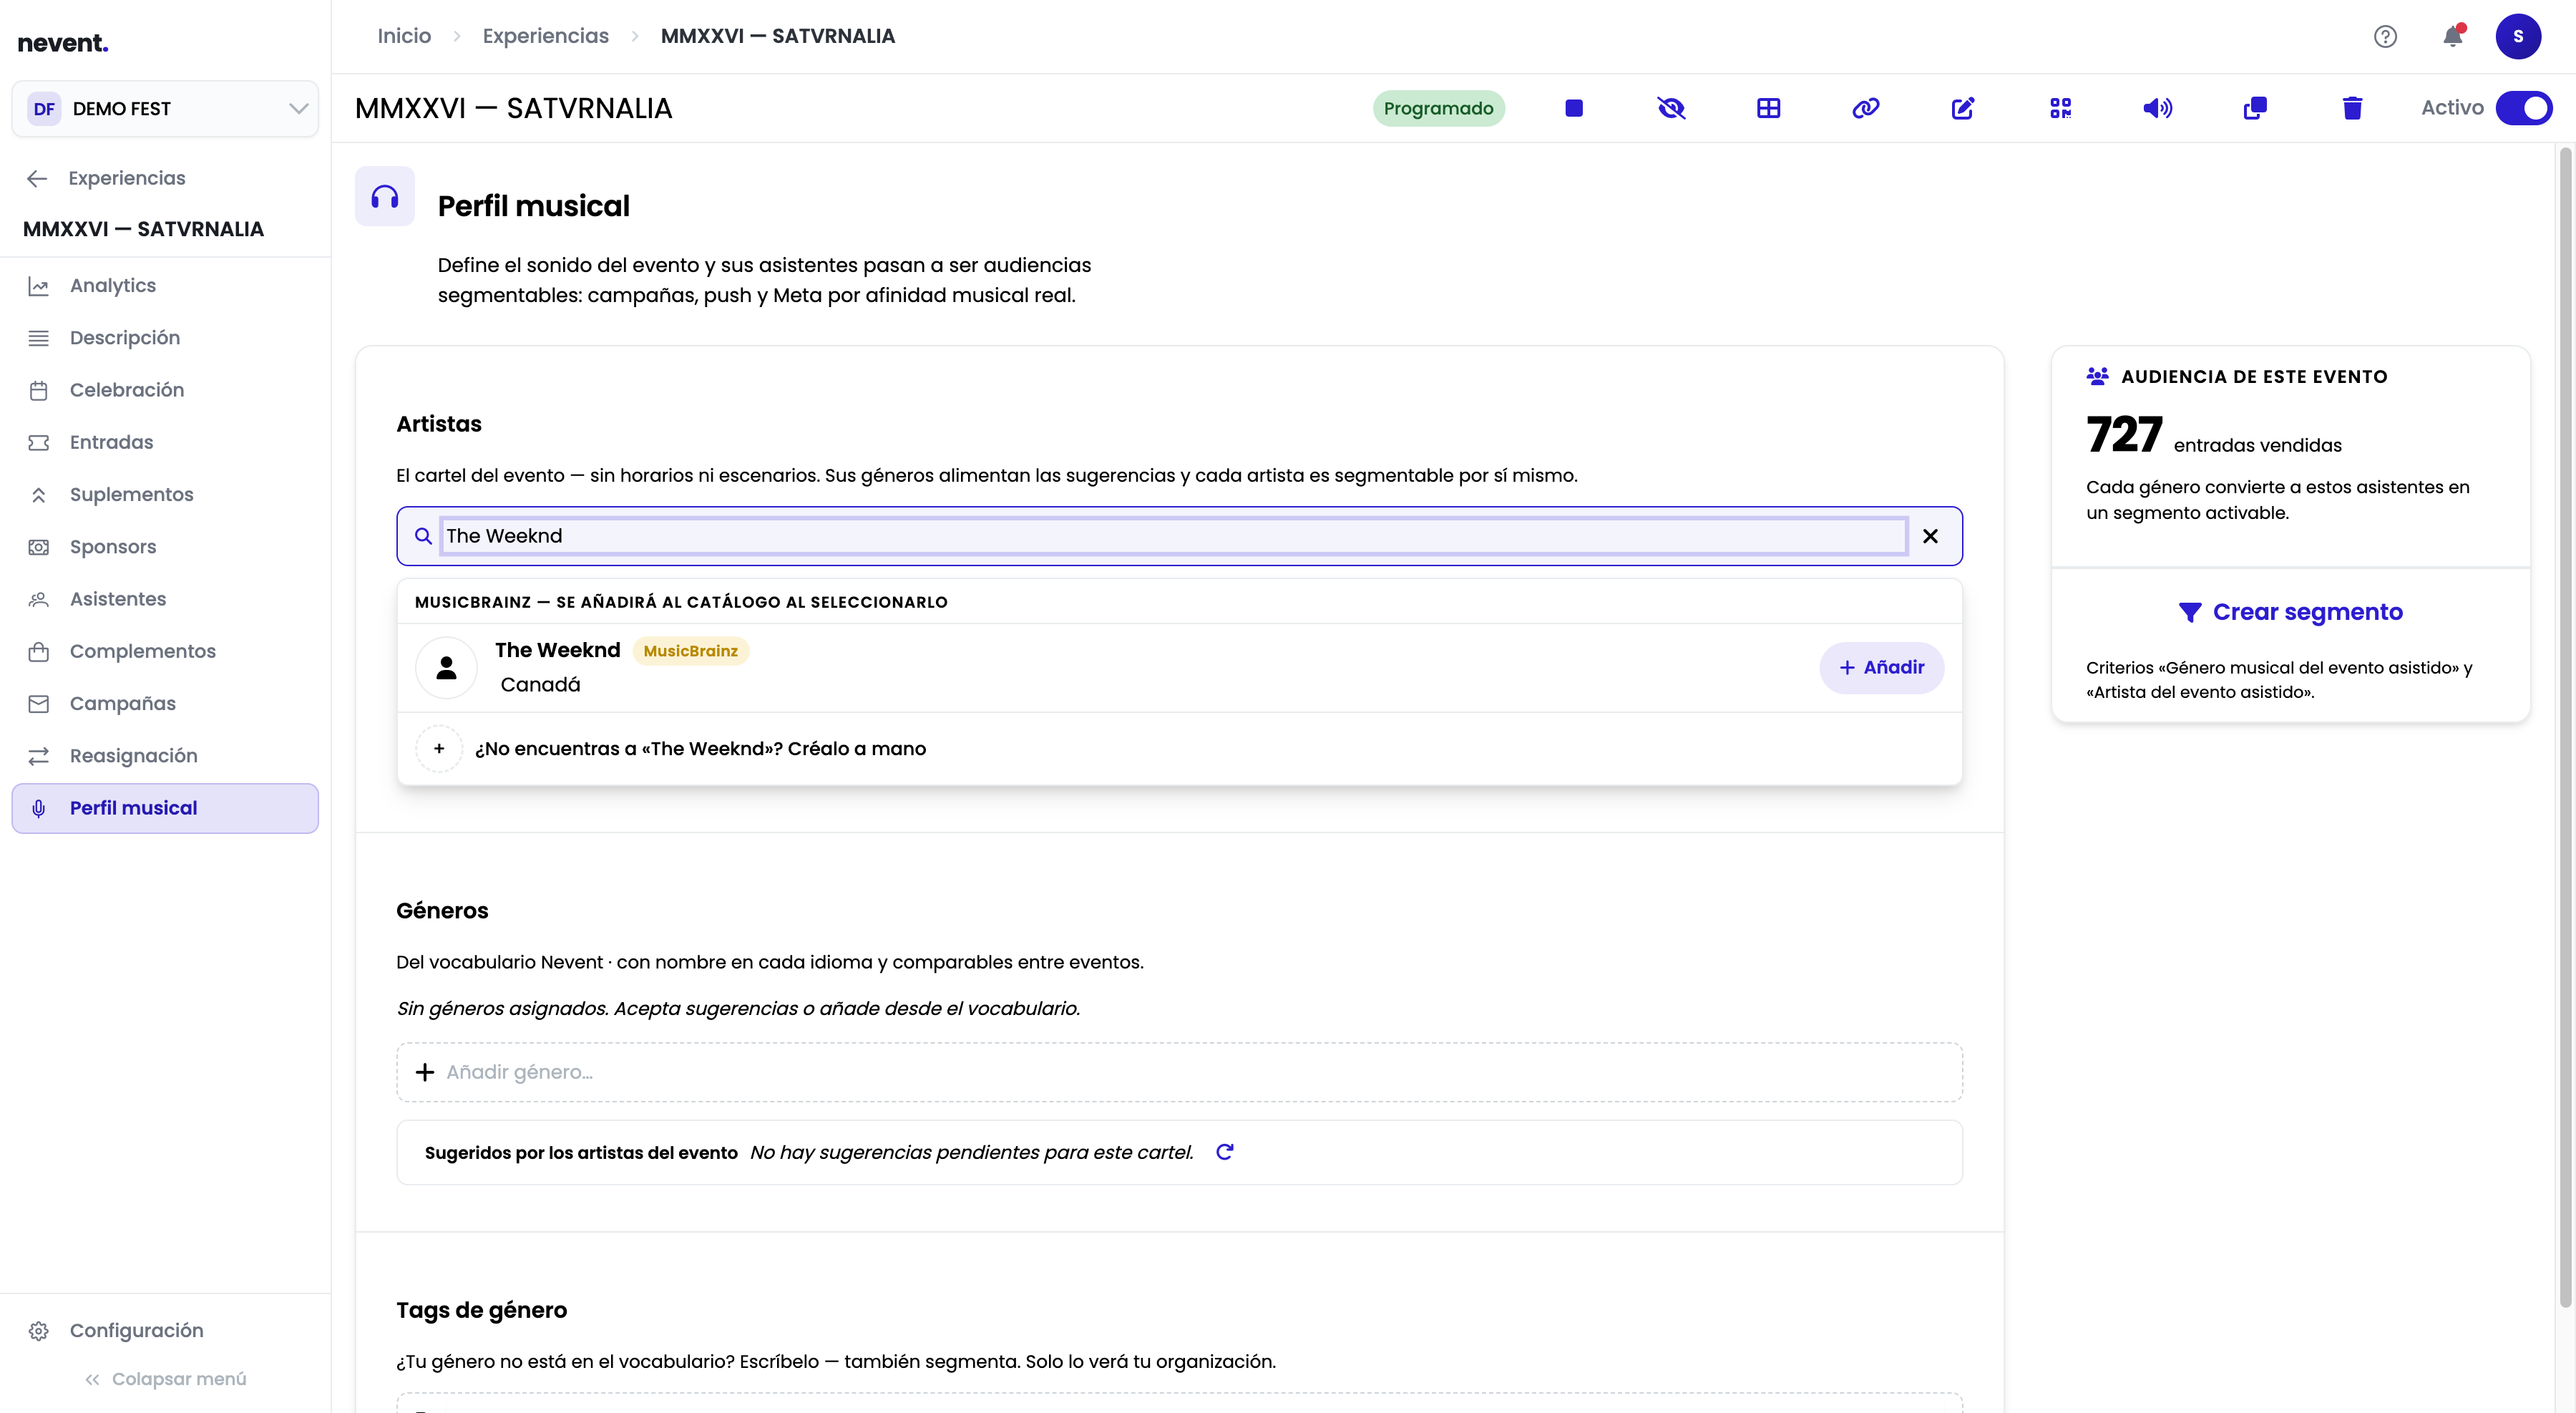Click the The Weeknd artist avatar
This screenshot has width=2576, height=1413.
point(446,668)
